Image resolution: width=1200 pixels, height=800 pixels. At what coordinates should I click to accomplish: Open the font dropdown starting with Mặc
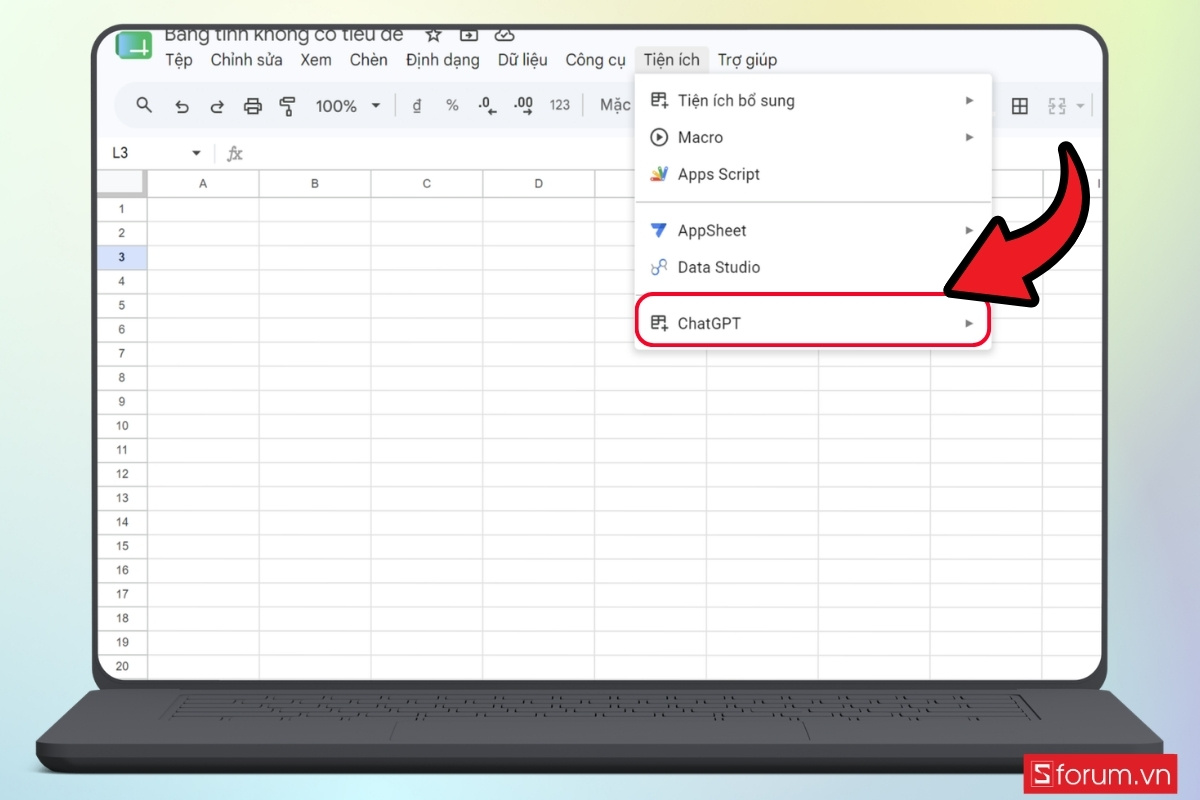(x=615, y=105)
